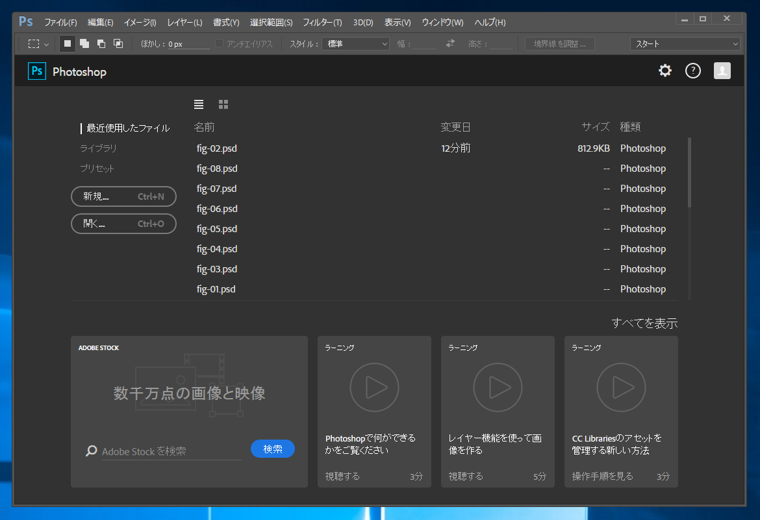
Task: Open the イメージ(I) menu
Action: 140,22
